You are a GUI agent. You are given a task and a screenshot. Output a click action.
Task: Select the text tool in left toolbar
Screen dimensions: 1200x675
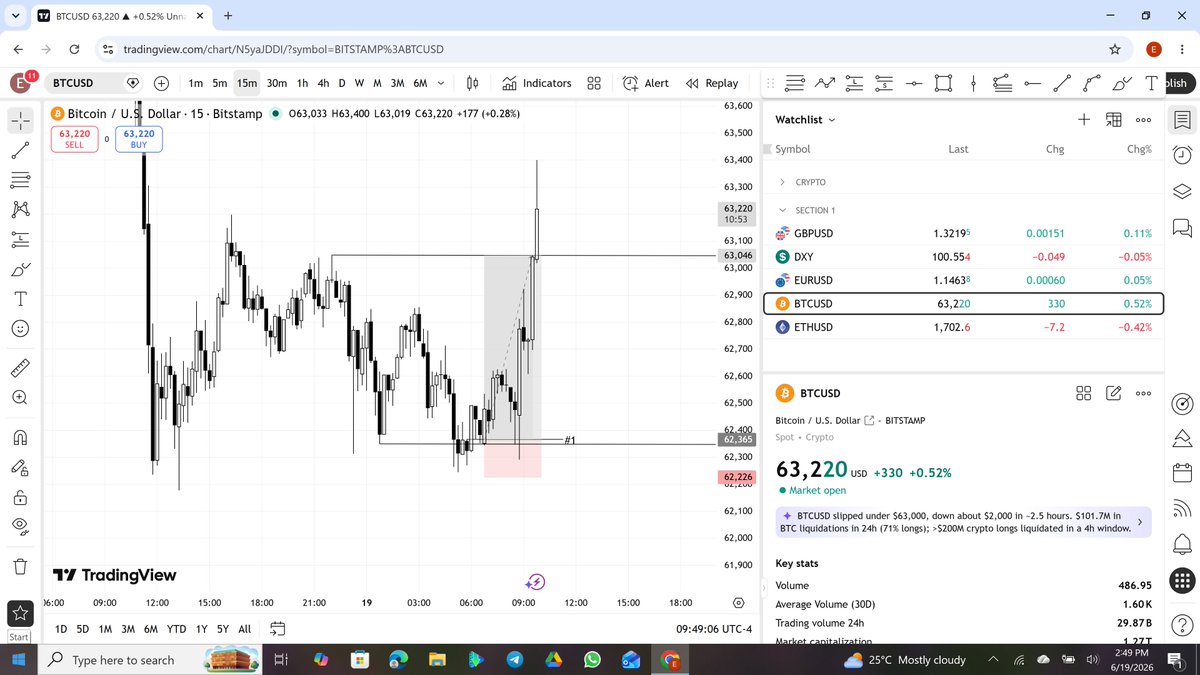click(x=21, y=298)
